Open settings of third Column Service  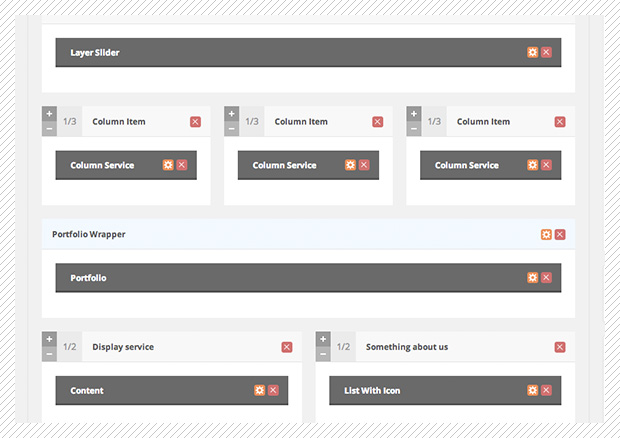click(x=533, y=165)
